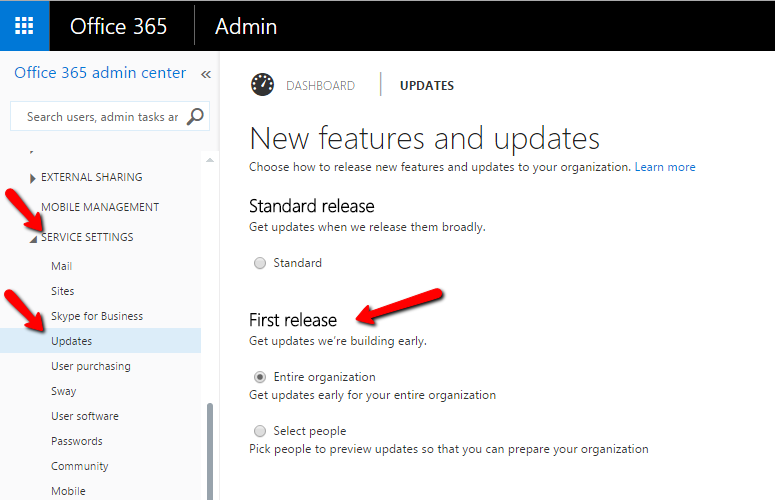Click the navigation scroll up arrow
The image size is (775, 500).
pyautogui.click(x=210, y=160)
